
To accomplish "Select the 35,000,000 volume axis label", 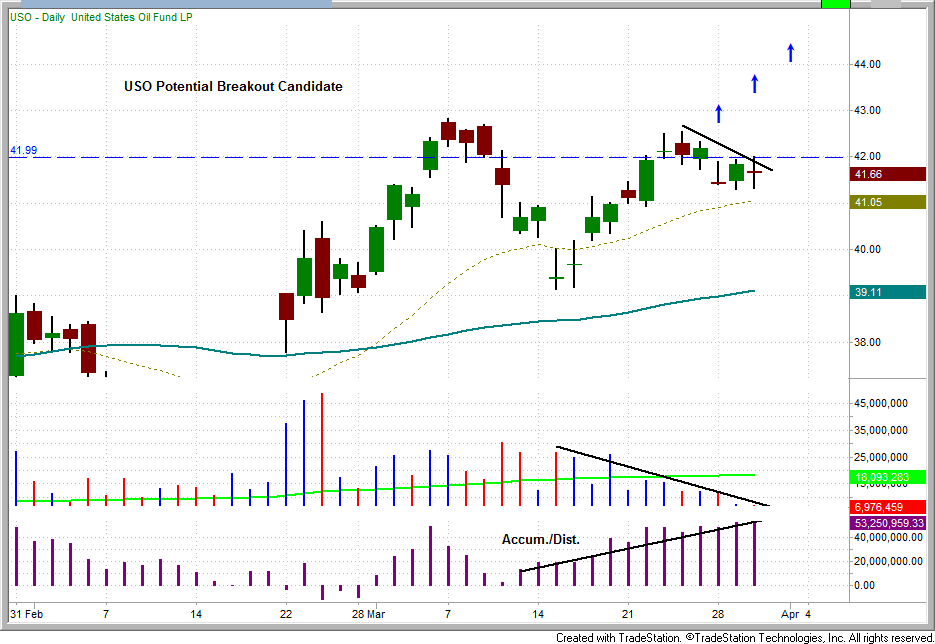I will click(x=881, y=431).
